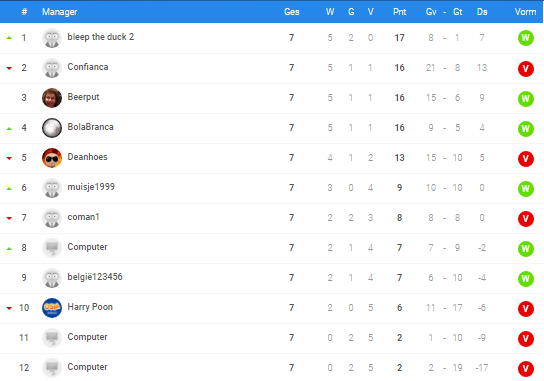Open Harry Poon's OSM logo avatar
The width and height of the screenshot is (544, 381).
52,308
